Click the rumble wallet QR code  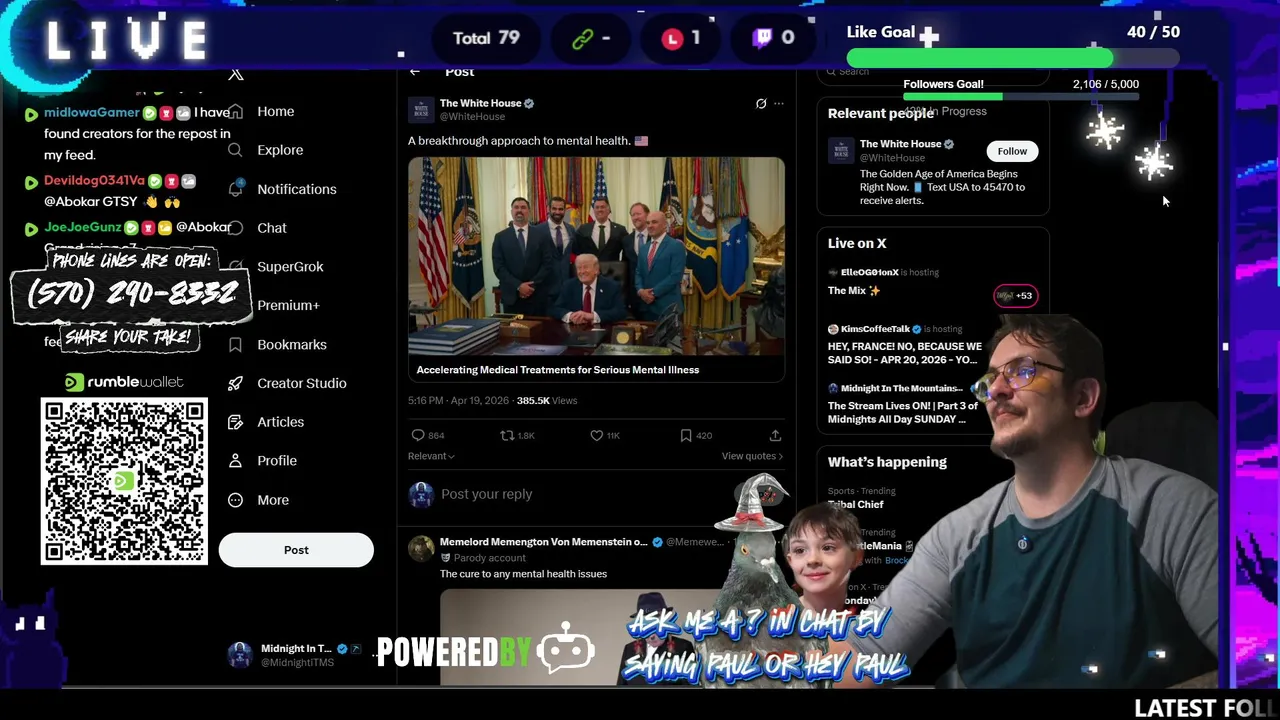pyautogui.click(x=124, y=481)
